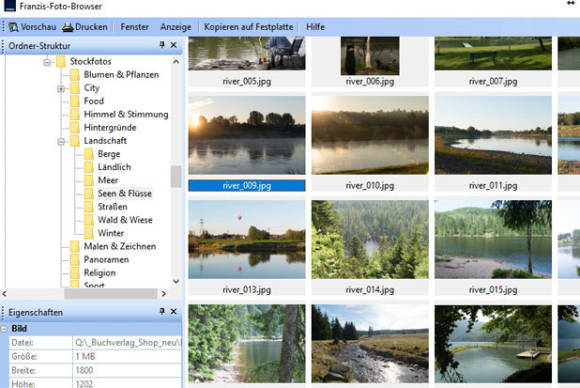580x388 pixels.
Task: Click the Berge folder icon
Action: pos(89,154)
